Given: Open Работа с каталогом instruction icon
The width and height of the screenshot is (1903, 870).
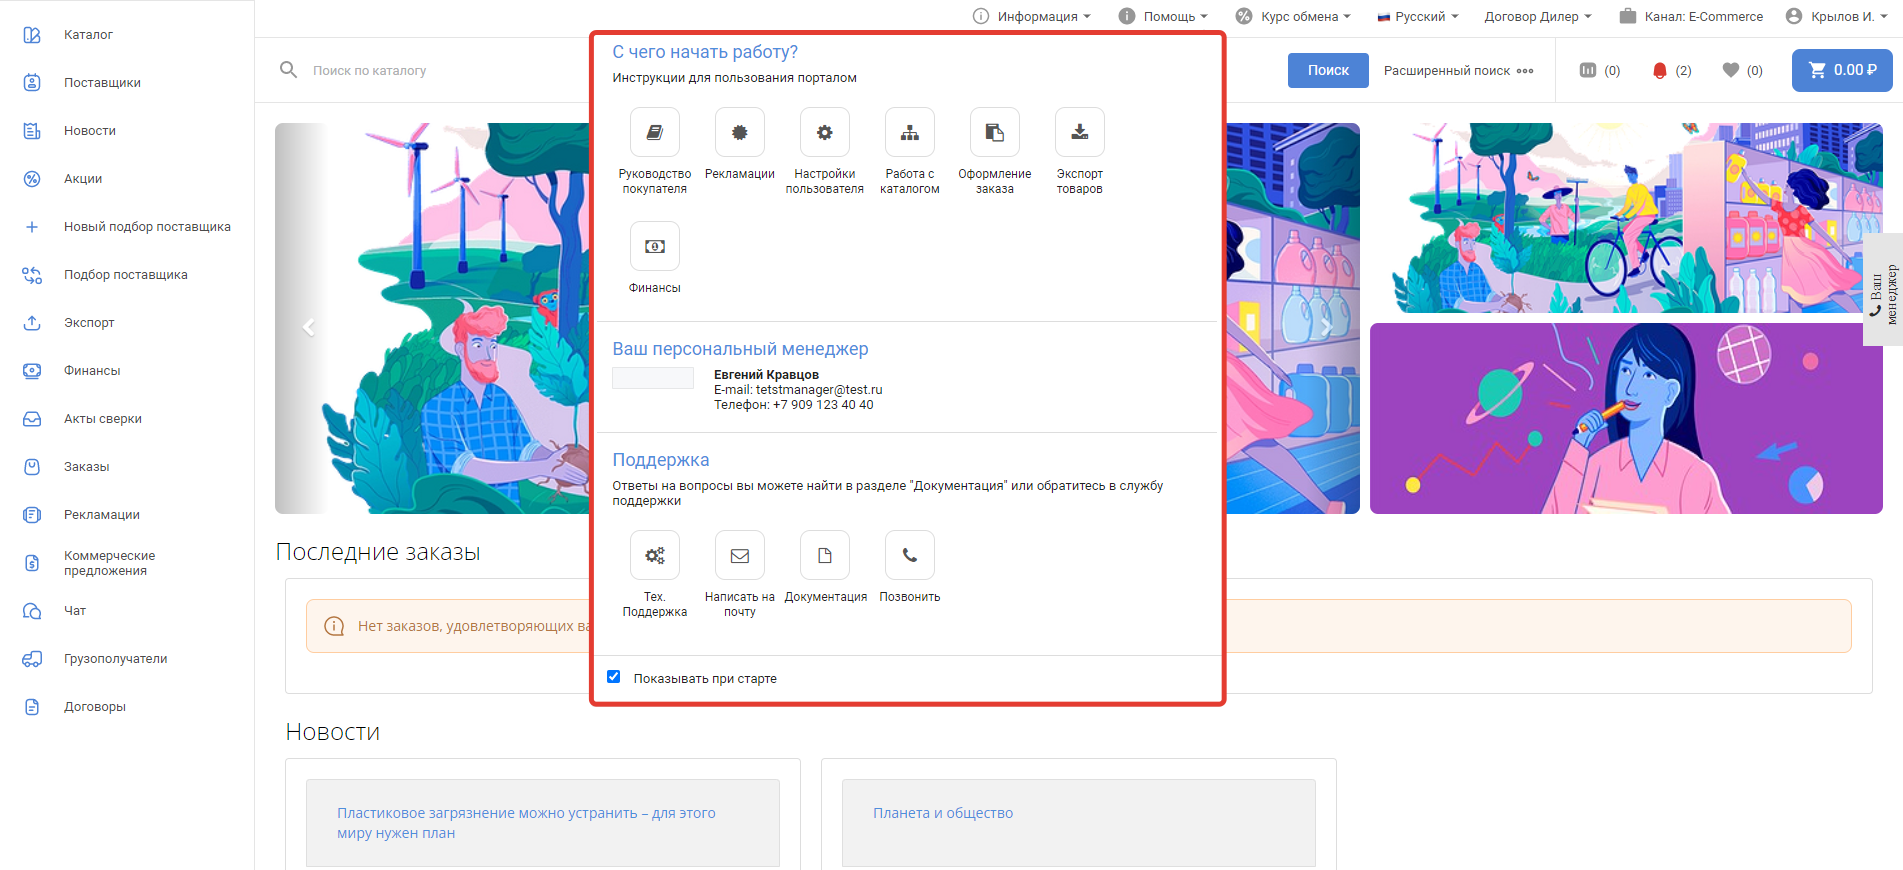Looking at the screenshot, I should pyautogui.click(x=909, y=133).
